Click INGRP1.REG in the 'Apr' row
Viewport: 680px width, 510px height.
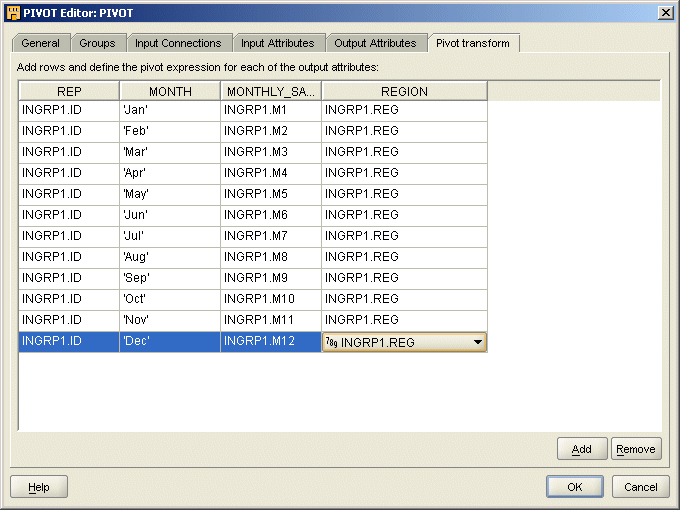[405, 173]
